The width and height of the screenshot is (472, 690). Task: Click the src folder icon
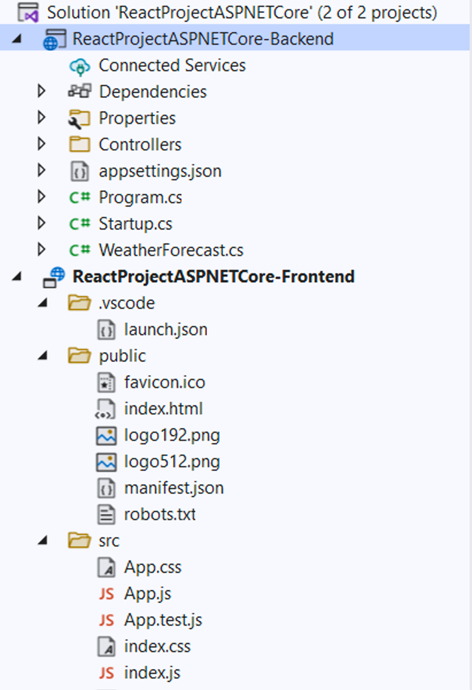[x=80, y=540]
